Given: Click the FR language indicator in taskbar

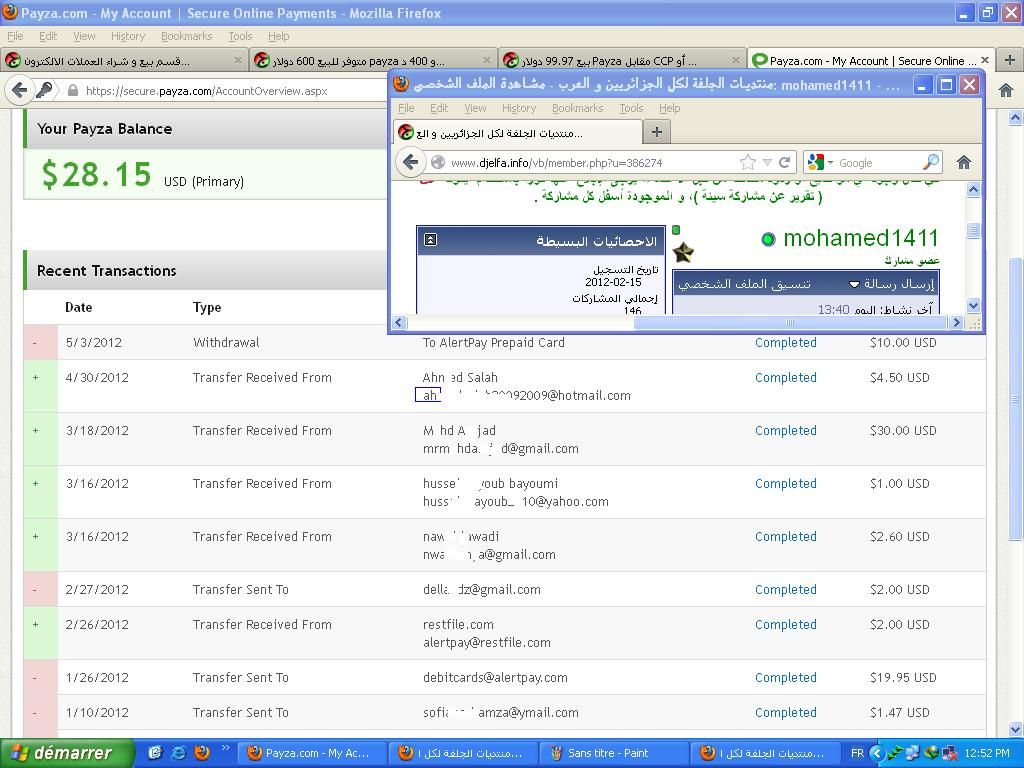Looking at the screenshot, I should 857,753.
